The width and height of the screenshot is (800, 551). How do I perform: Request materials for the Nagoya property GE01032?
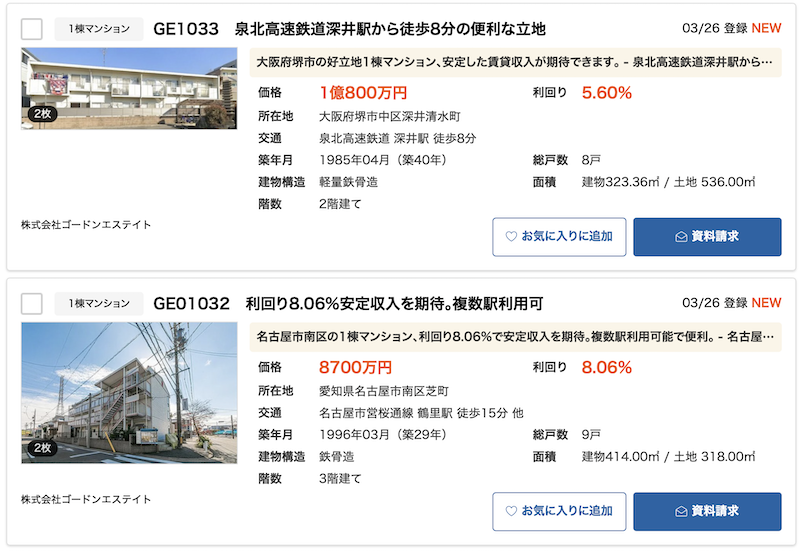[x=707, y=511]
